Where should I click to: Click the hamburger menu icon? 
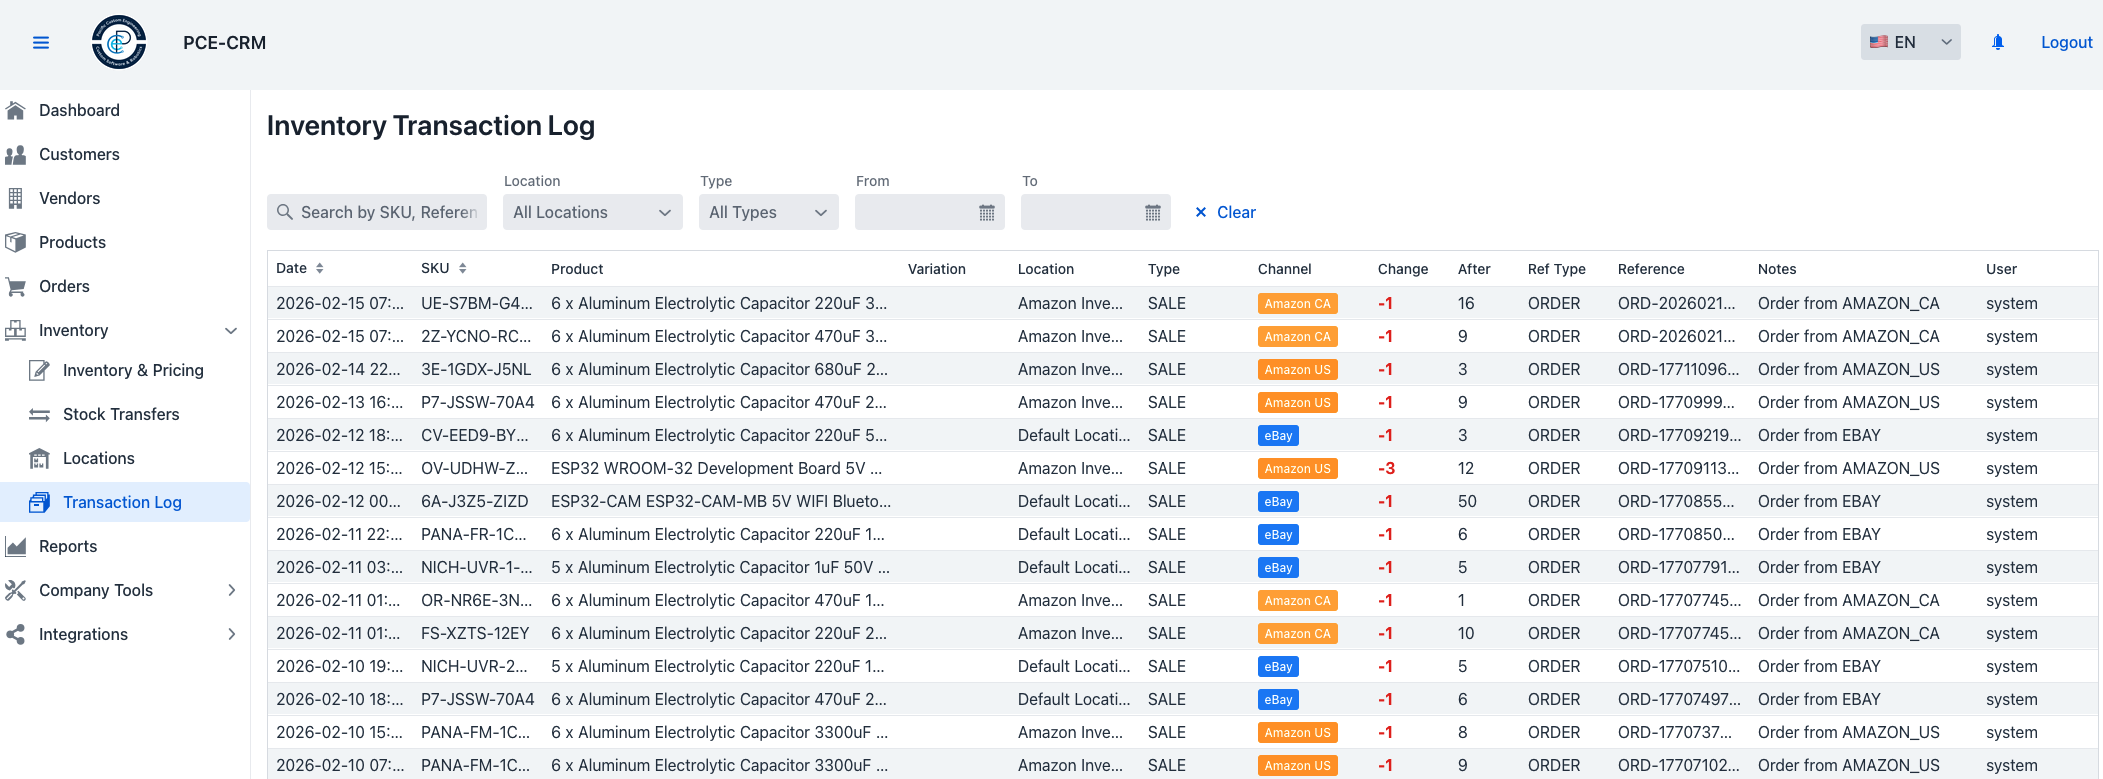(x=41, y=43)
